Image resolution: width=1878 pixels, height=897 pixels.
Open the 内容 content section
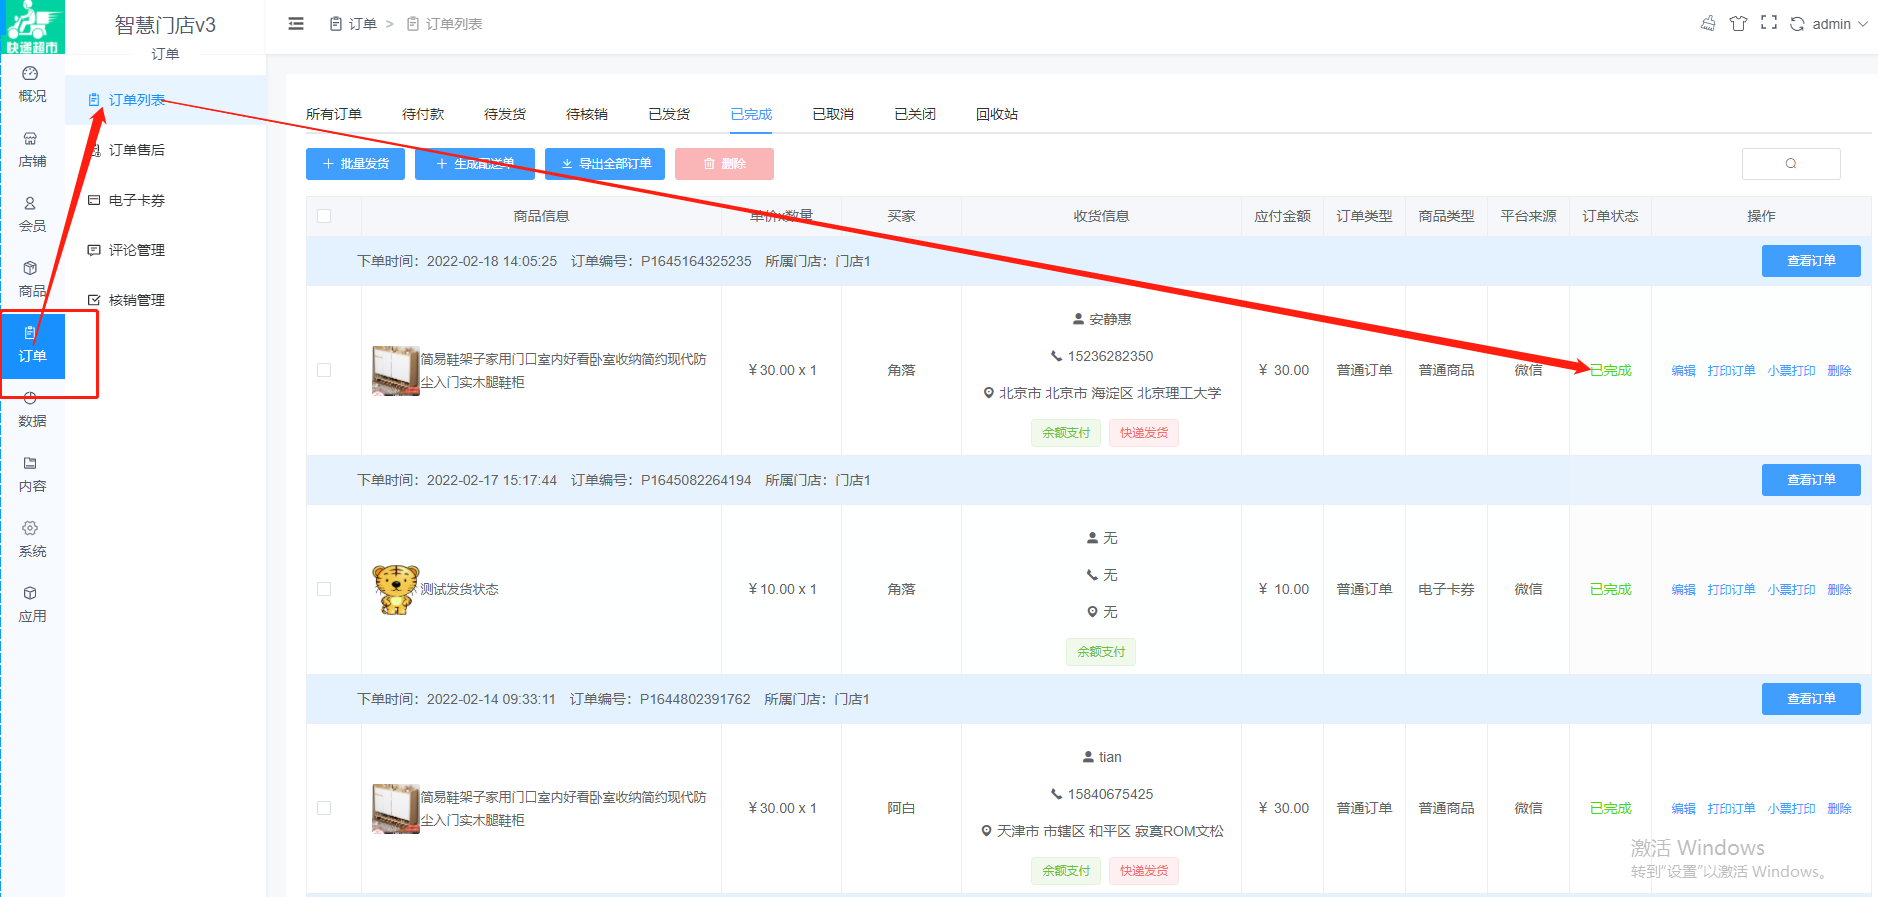(32, 475)
